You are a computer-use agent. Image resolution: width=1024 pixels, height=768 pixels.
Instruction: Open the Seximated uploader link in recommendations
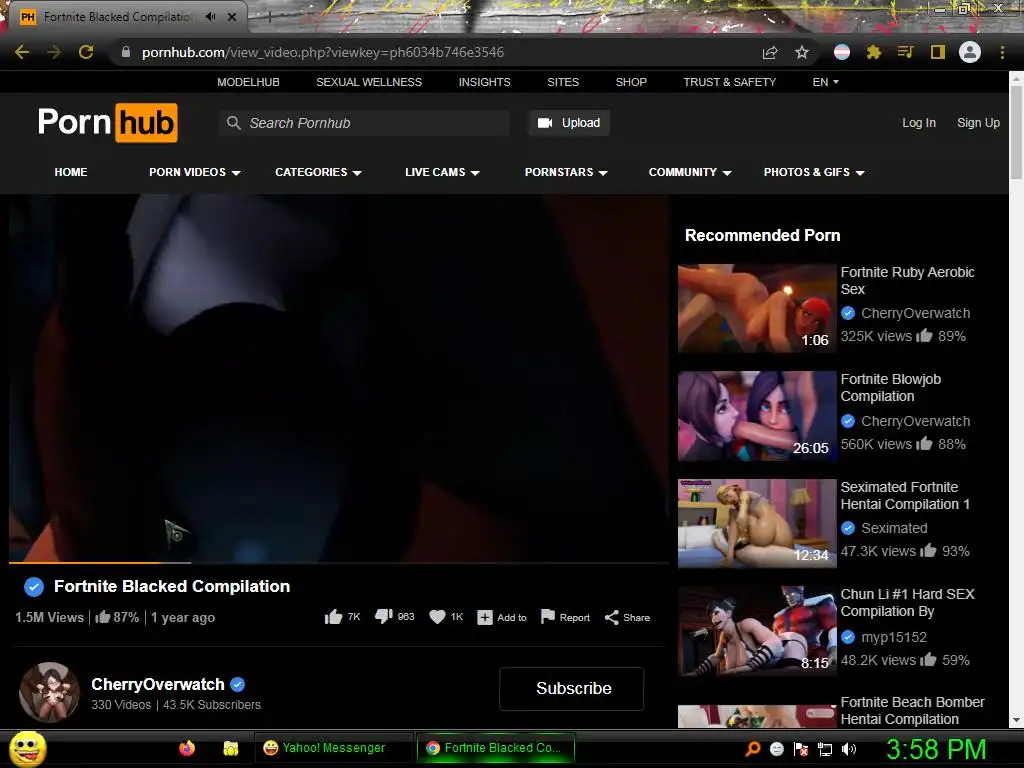894,528
